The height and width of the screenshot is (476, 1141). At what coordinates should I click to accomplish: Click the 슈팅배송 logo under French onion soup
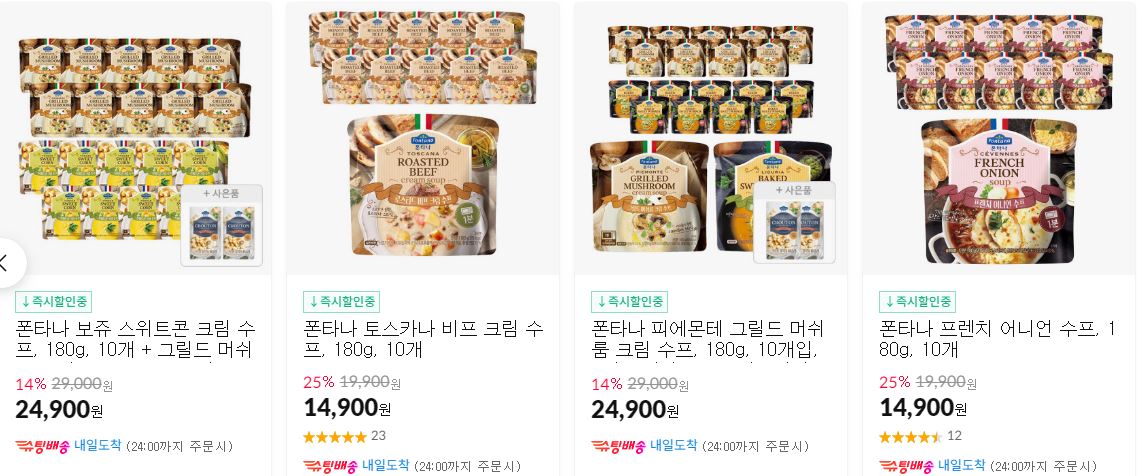(906, 466)
